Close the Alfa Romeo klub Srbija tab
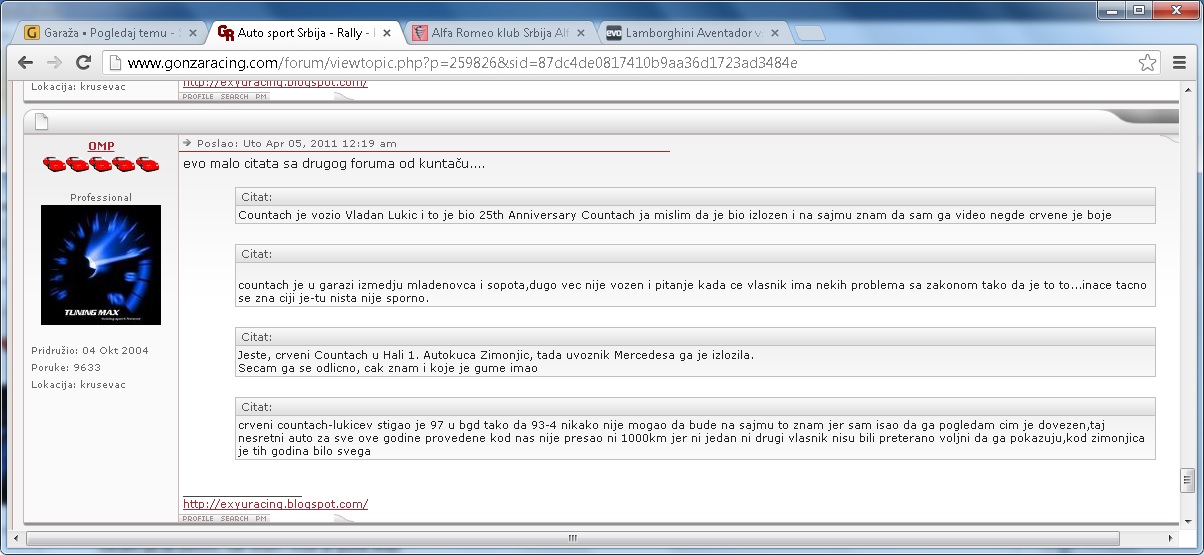Screen dimensions: 1204x555 click(x=582, y=33)
